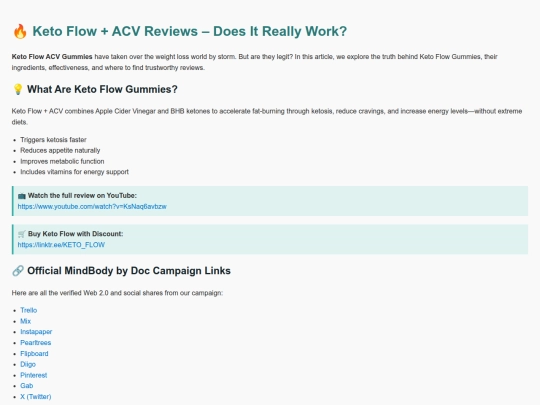Open the linktr.ee KETO_FLOW discount link

pyautogui.click(x=61, y=245)
